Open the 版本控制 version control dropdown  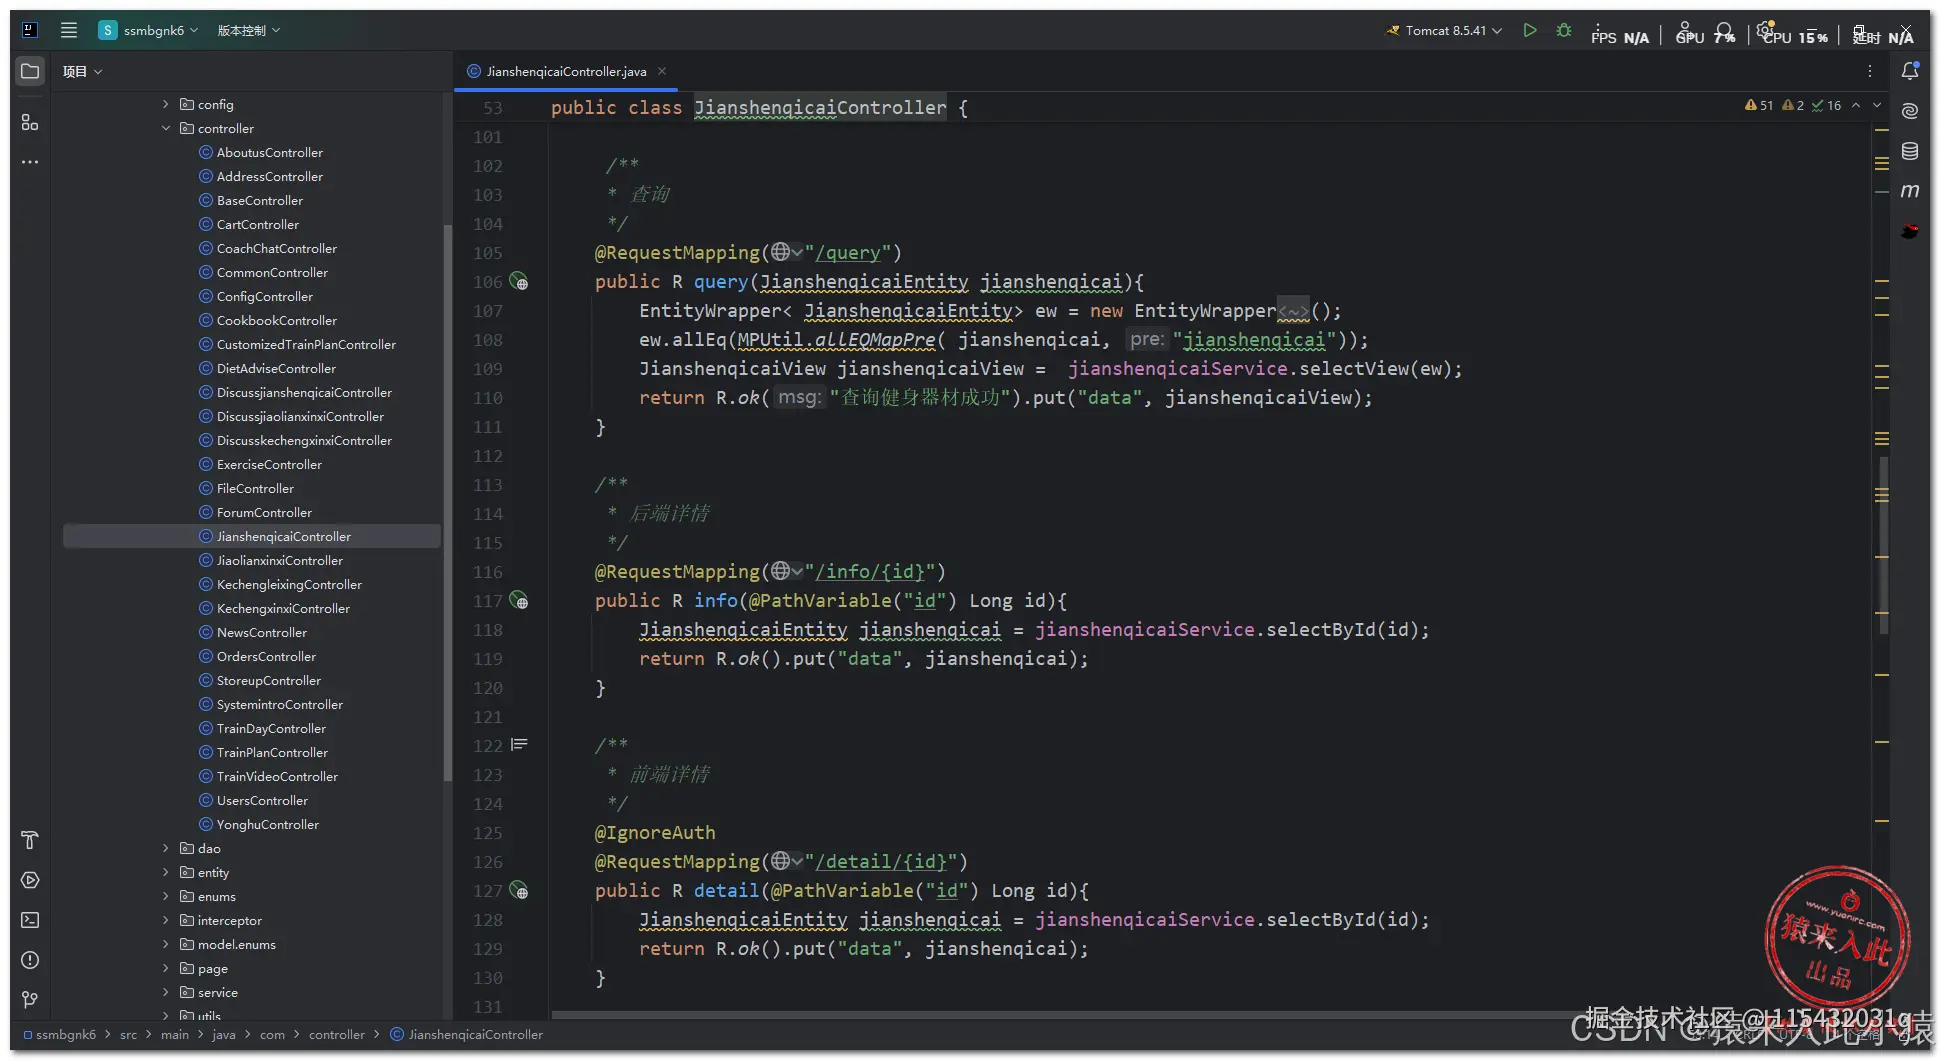249,30
